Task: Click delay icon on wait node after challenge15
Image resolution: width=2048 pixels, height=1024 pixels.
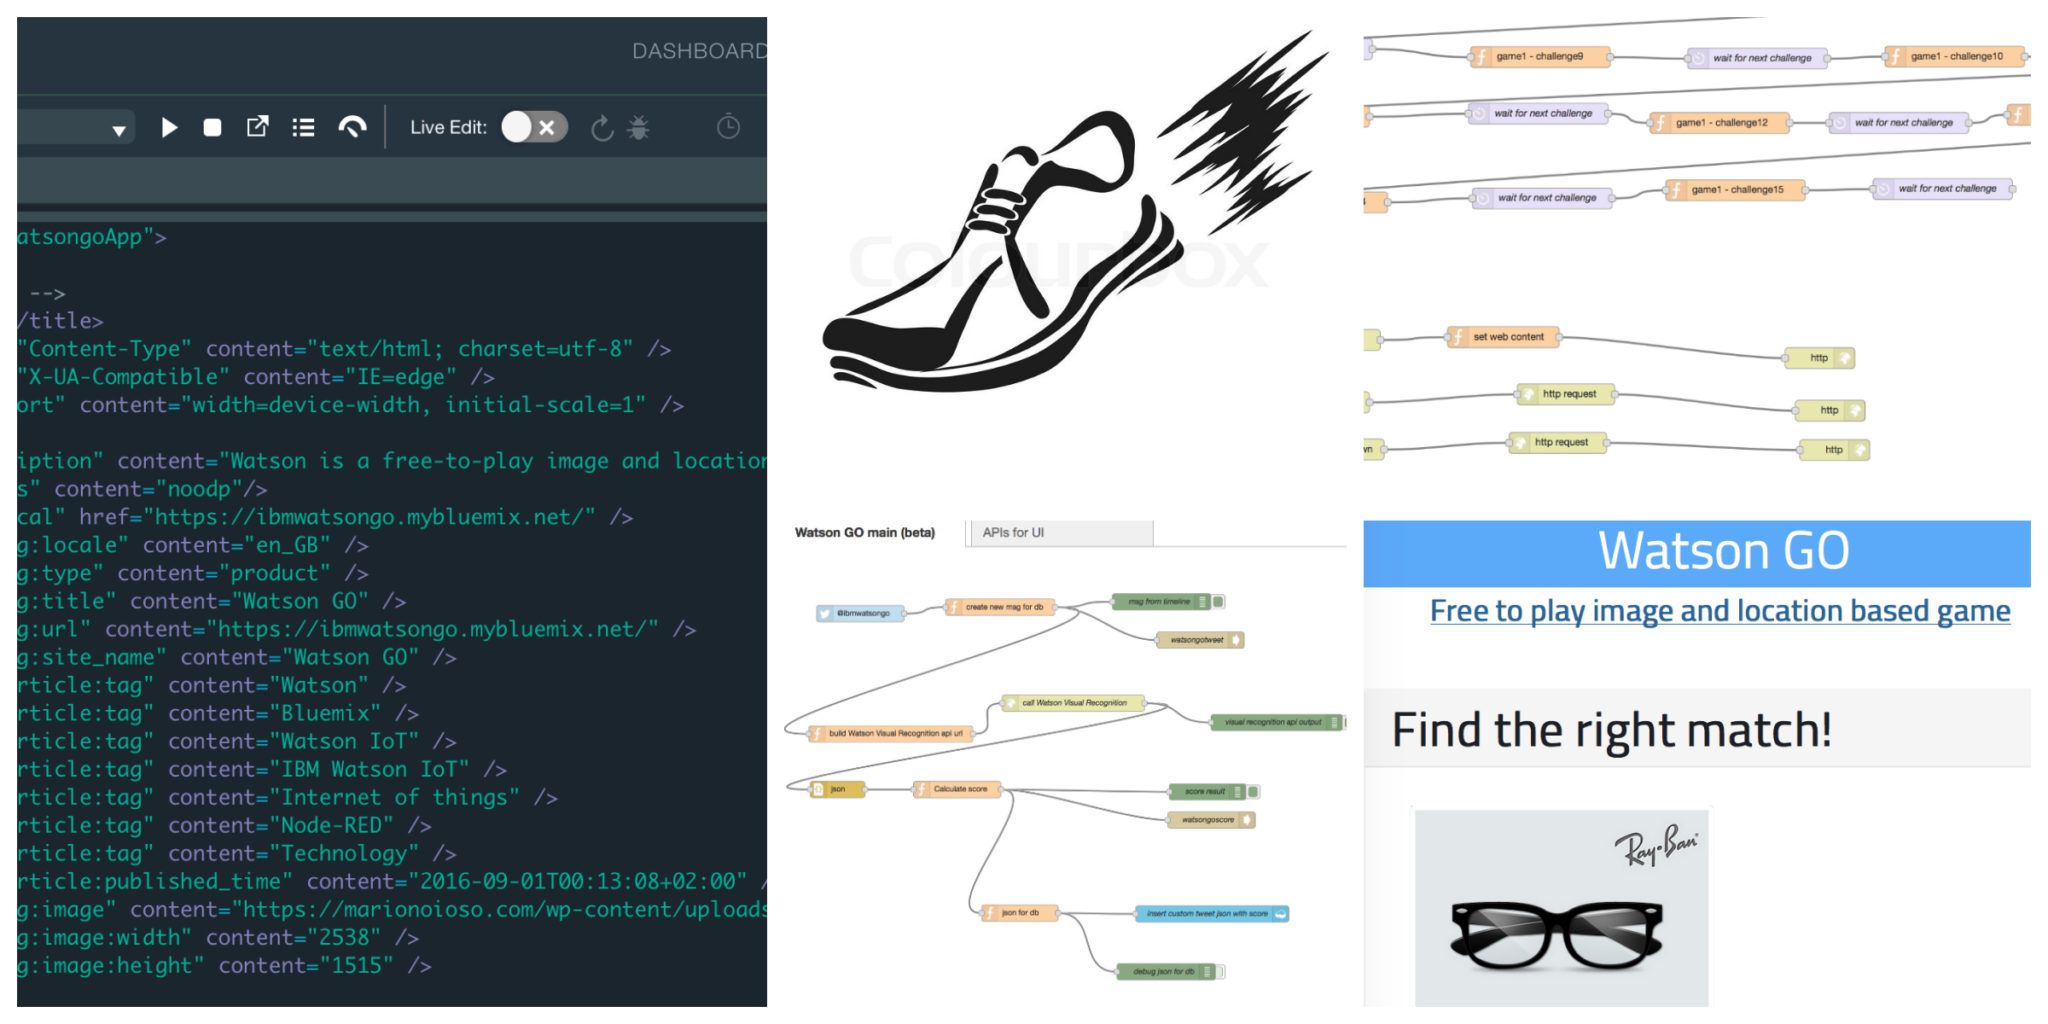Action: (1883, 188)
